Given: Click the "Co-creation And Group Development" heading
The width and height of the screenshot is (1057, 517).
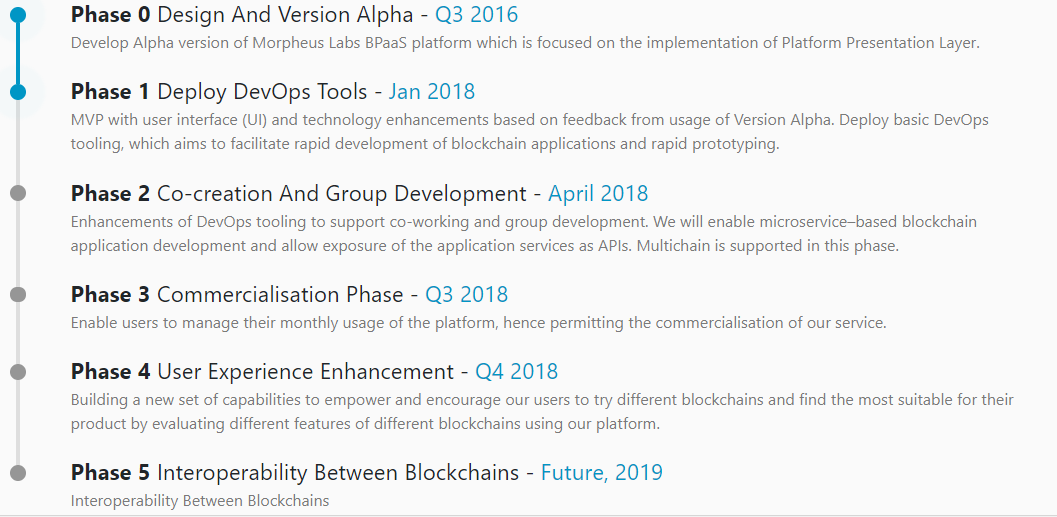Looking at the screenshot, I should click(341, 194).
